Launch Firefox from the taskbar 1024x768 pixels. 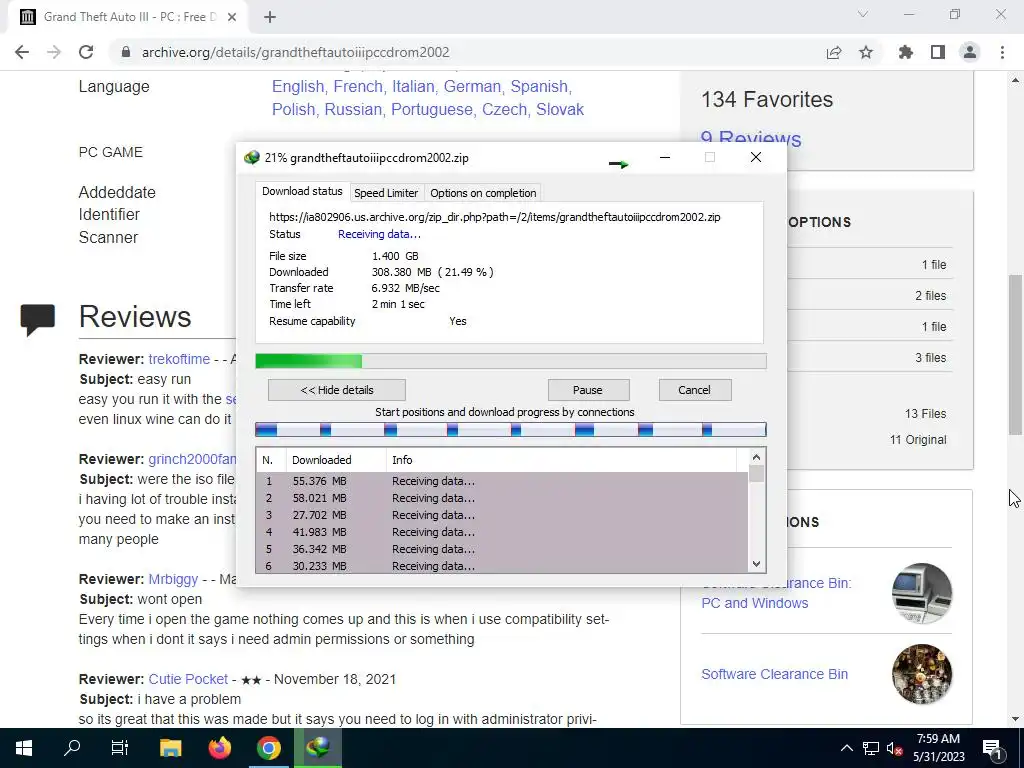(x=219, y=748)
